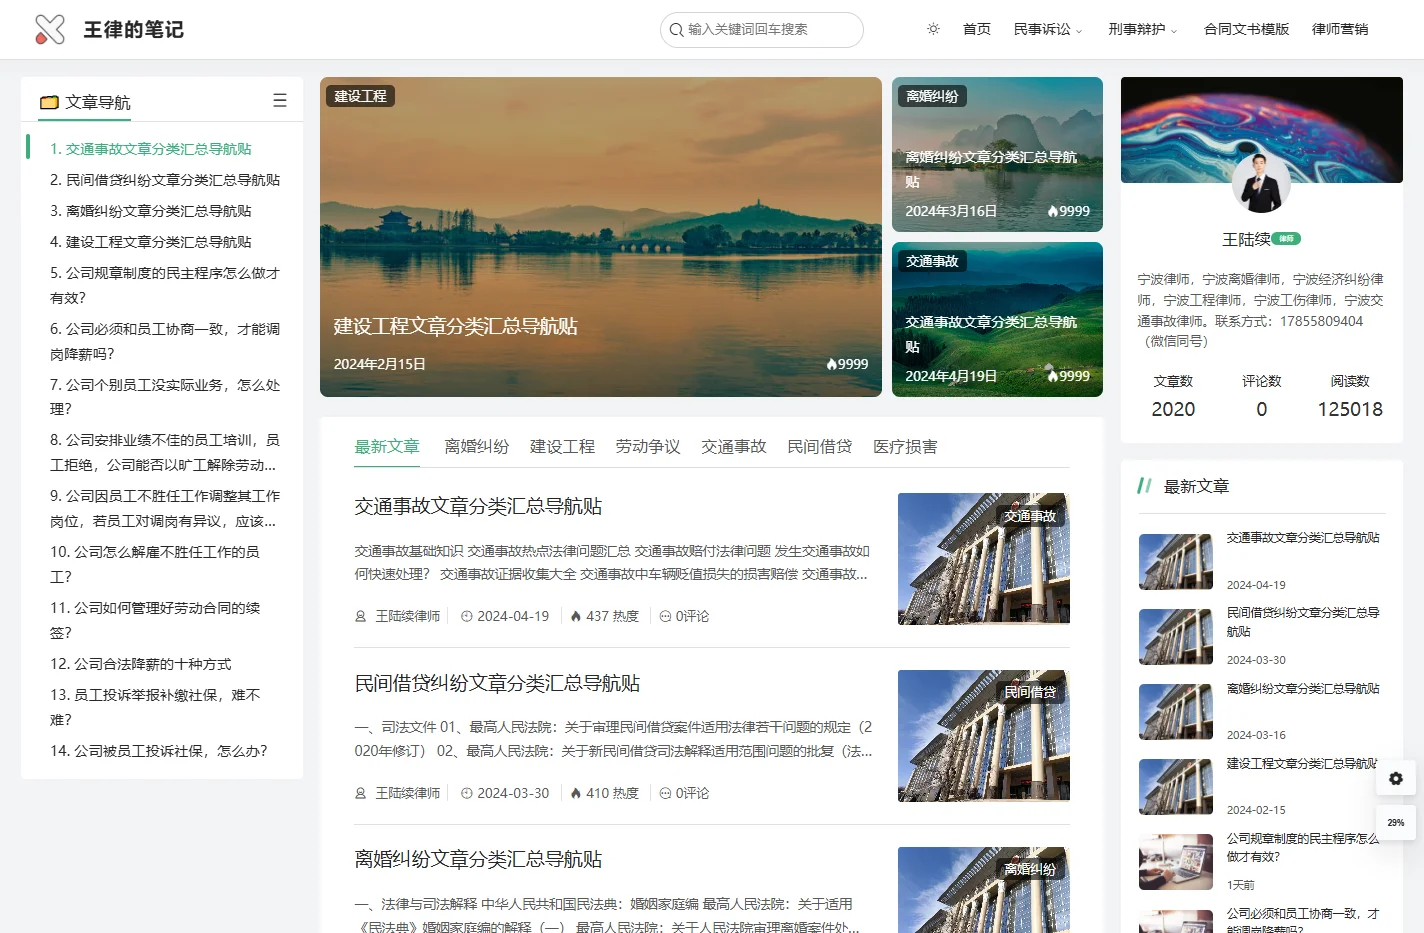This screenshot has height=933, width=1424.
Task: Click the 王陆续 lawyer avatar photo
Action: pyautogui.click(x=1261, y=183)
